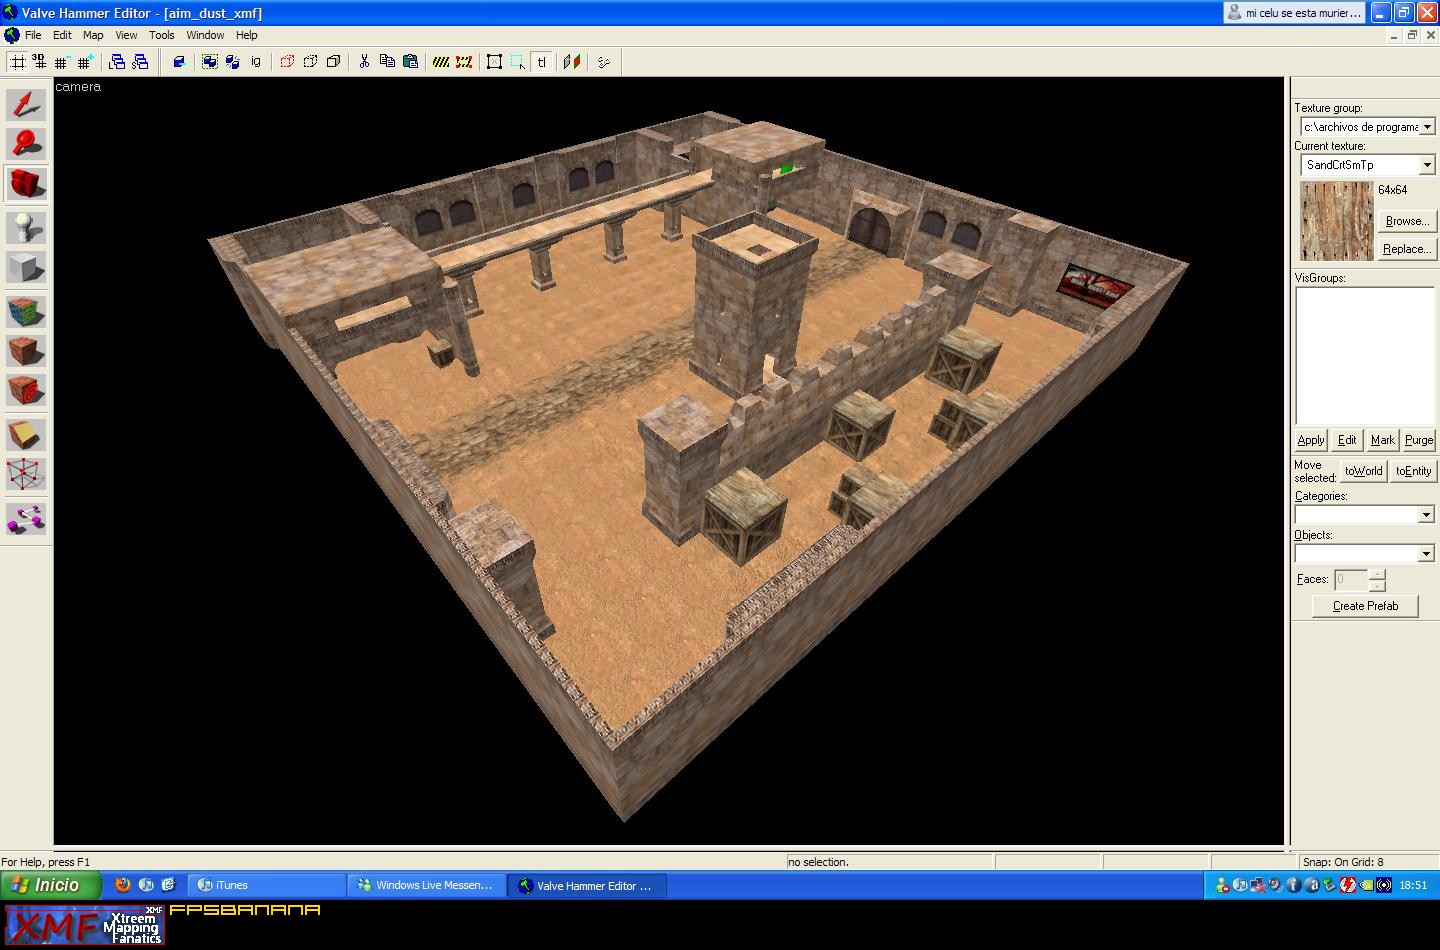Toggle the 'ig' ignore groups button

pos(256,61)
